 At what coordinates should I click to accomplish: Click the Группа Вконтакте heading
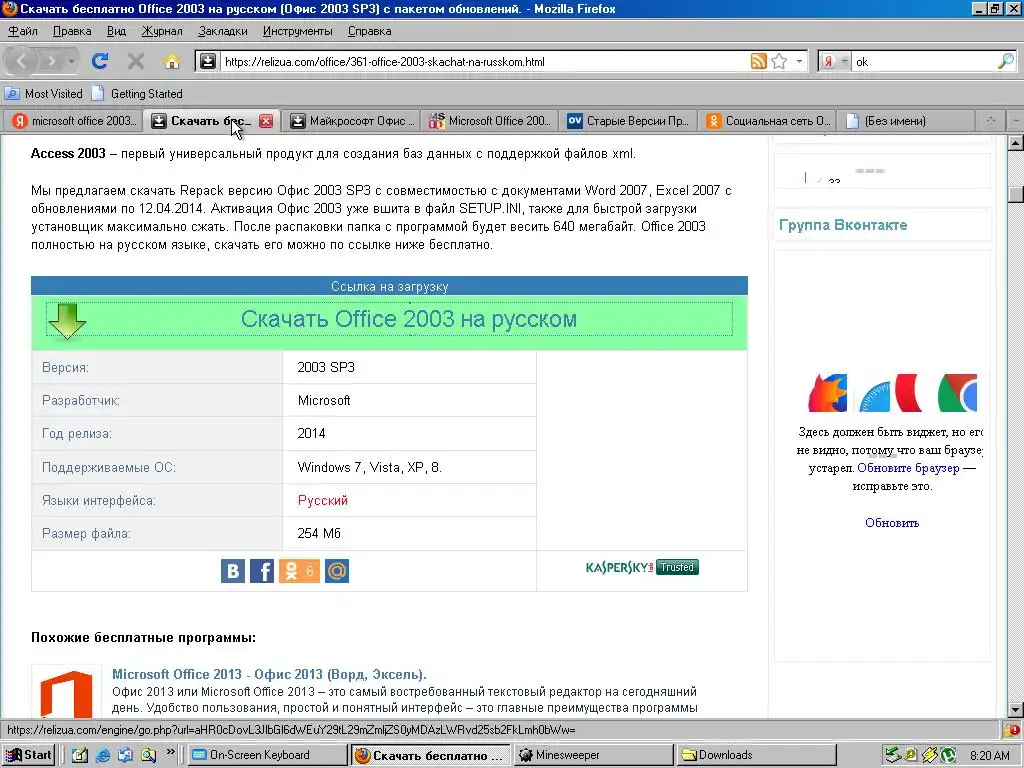pos(843,225)
